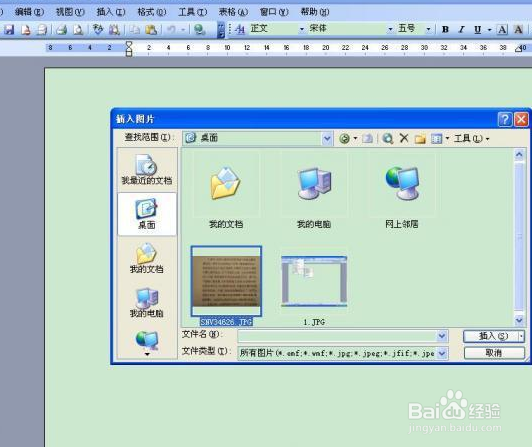Screen dimensions: 532x447
Task: Open the Table 表格 menu
Action: coord(233,12)
